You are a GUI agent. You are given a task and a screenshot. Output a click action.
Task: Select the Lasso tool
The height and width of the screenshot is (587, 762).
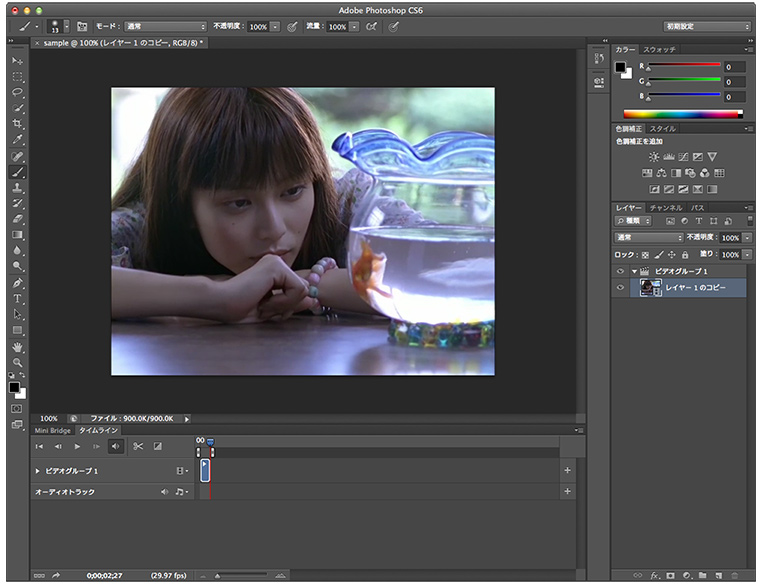(x=17, y=92)
